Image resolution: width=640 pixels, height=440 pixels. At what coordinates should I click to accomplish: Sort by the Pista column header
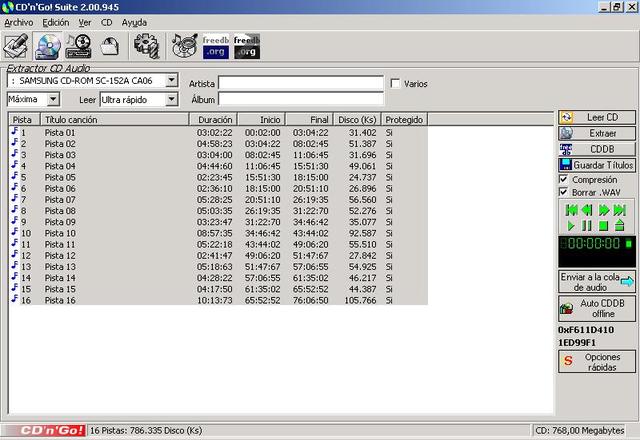24,120
